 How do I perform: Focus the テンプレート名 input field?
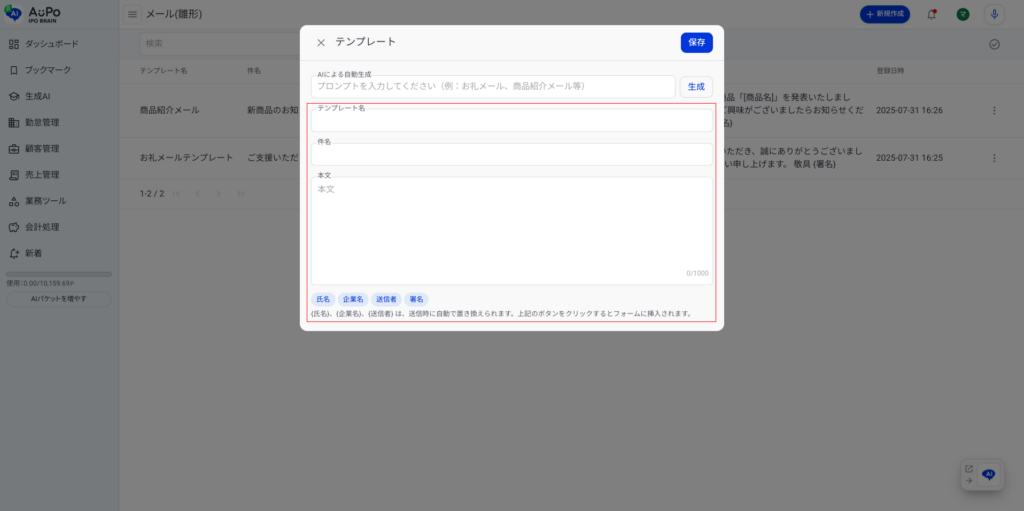(x=511, y=121)
